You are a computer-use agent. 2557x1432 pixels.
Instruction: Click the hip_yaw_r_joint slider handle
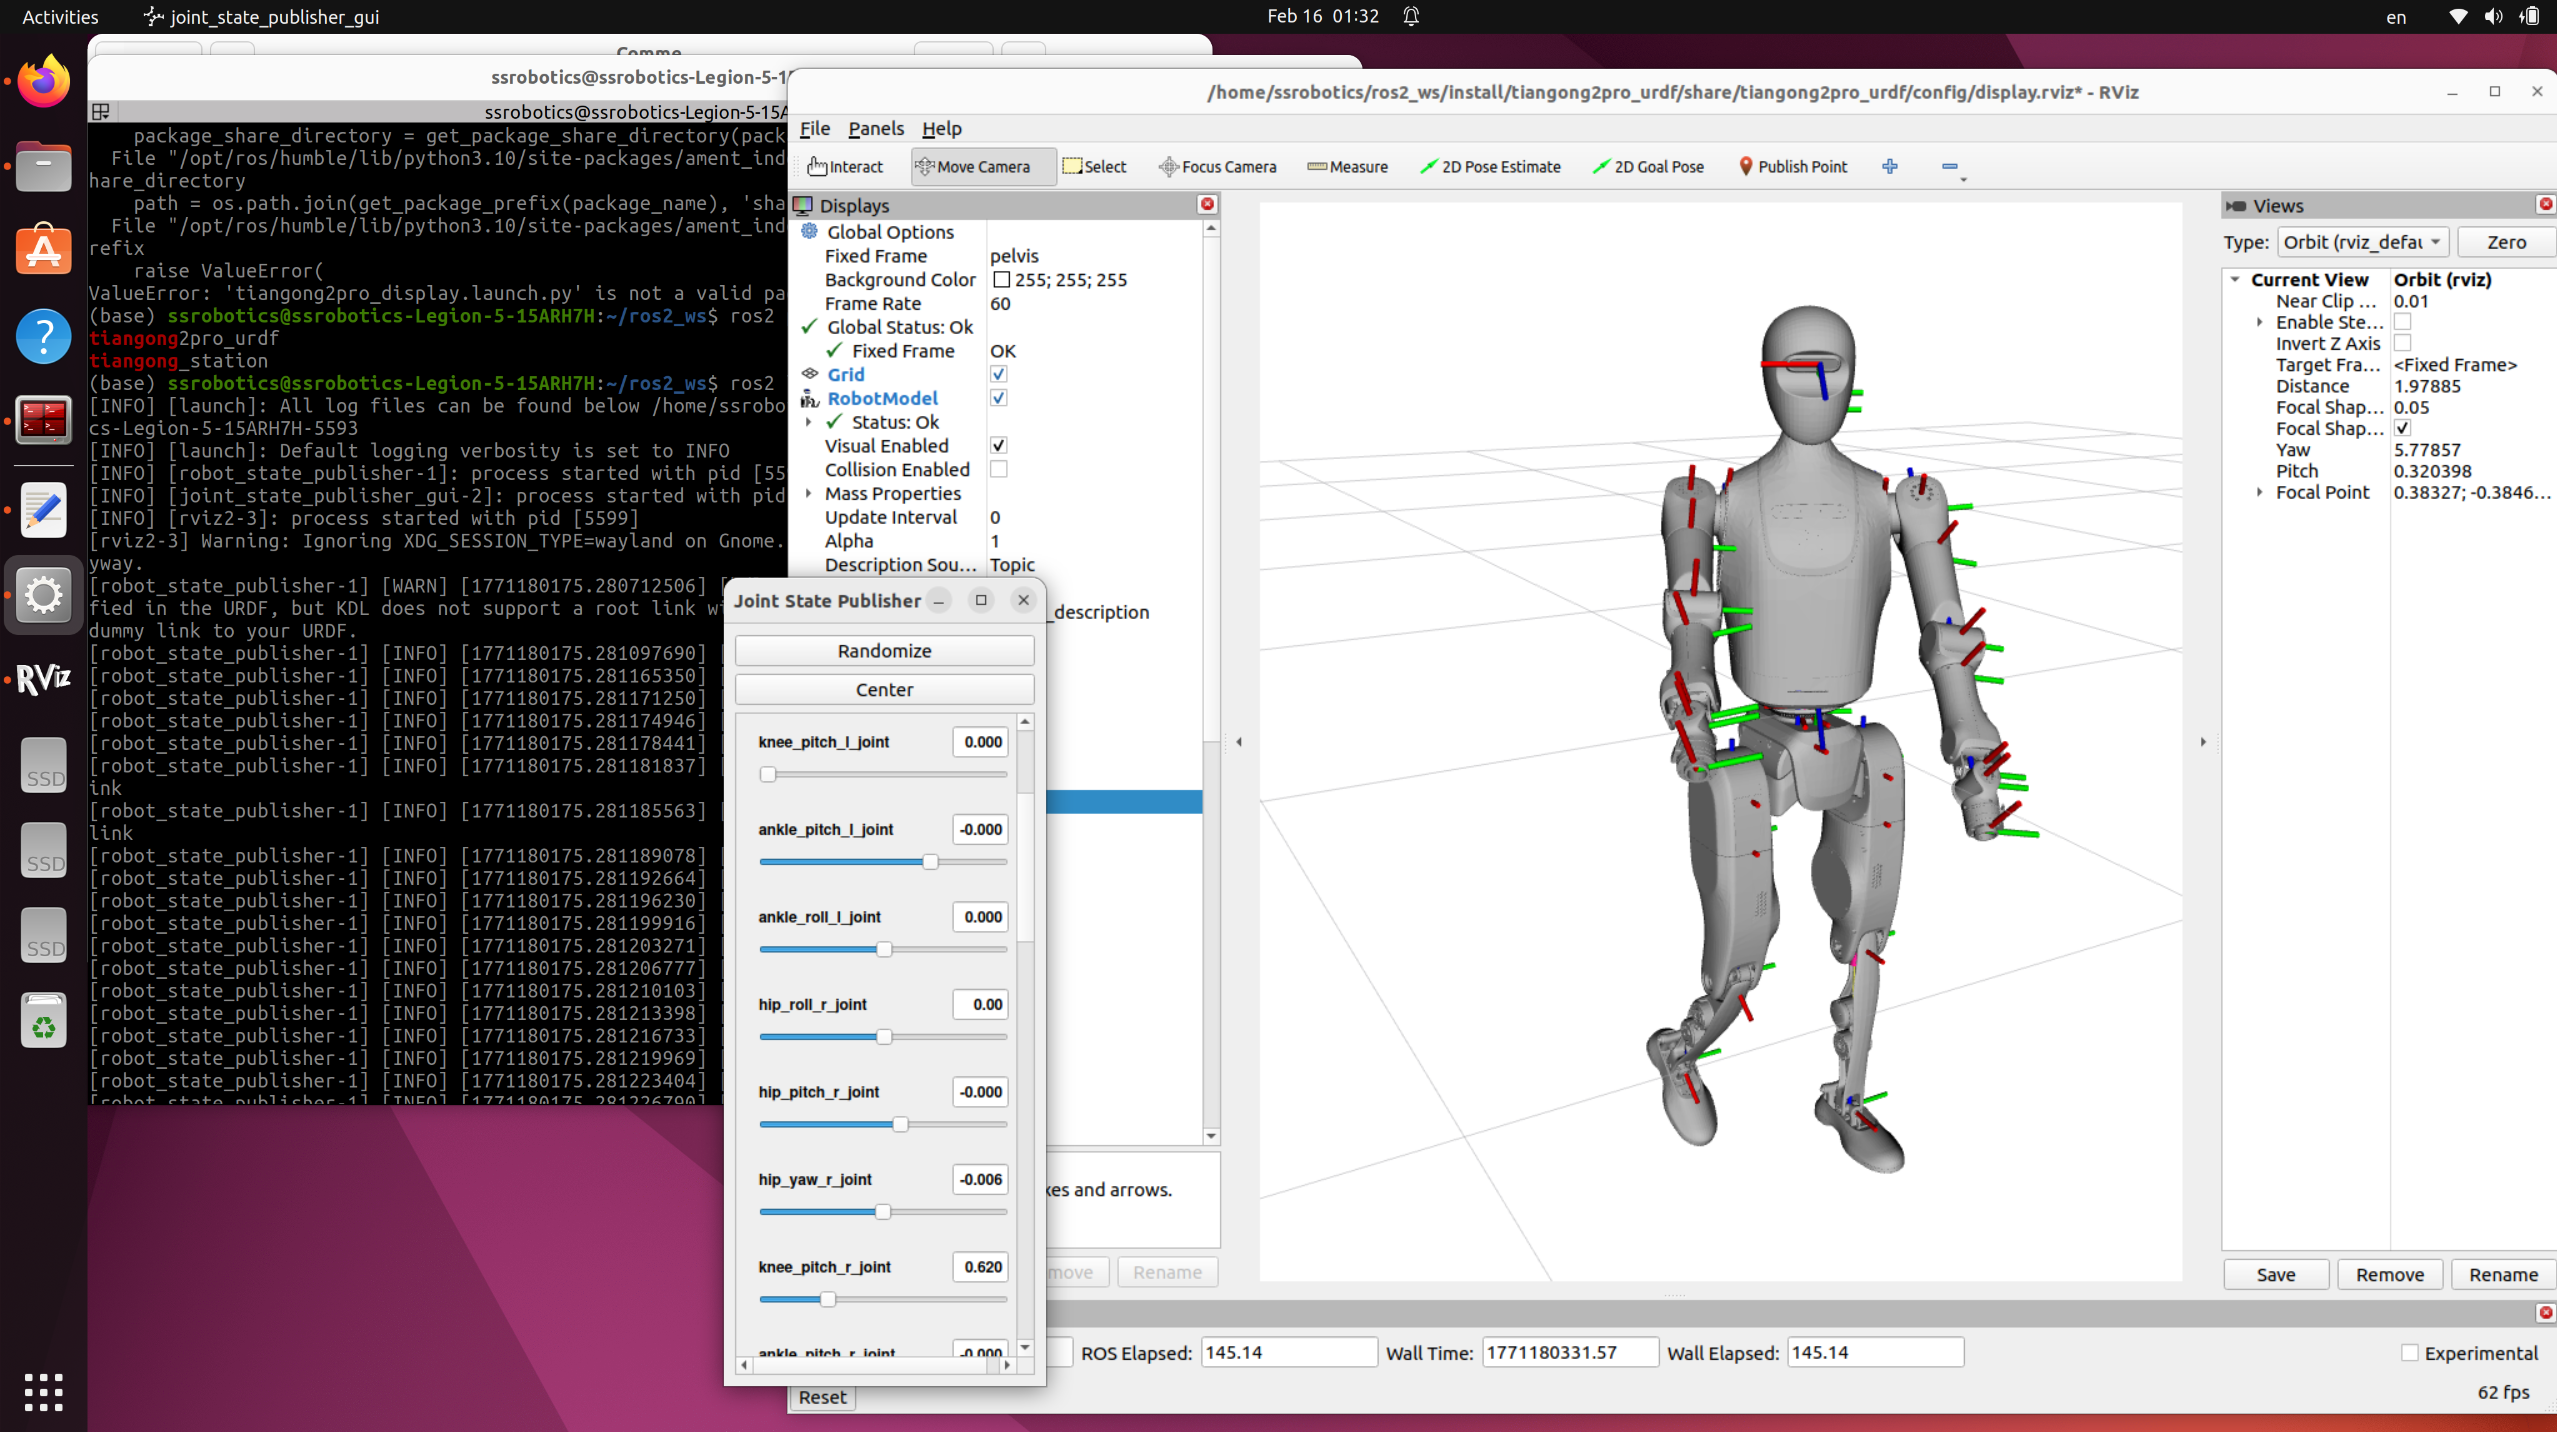[x=882, y=1212]
